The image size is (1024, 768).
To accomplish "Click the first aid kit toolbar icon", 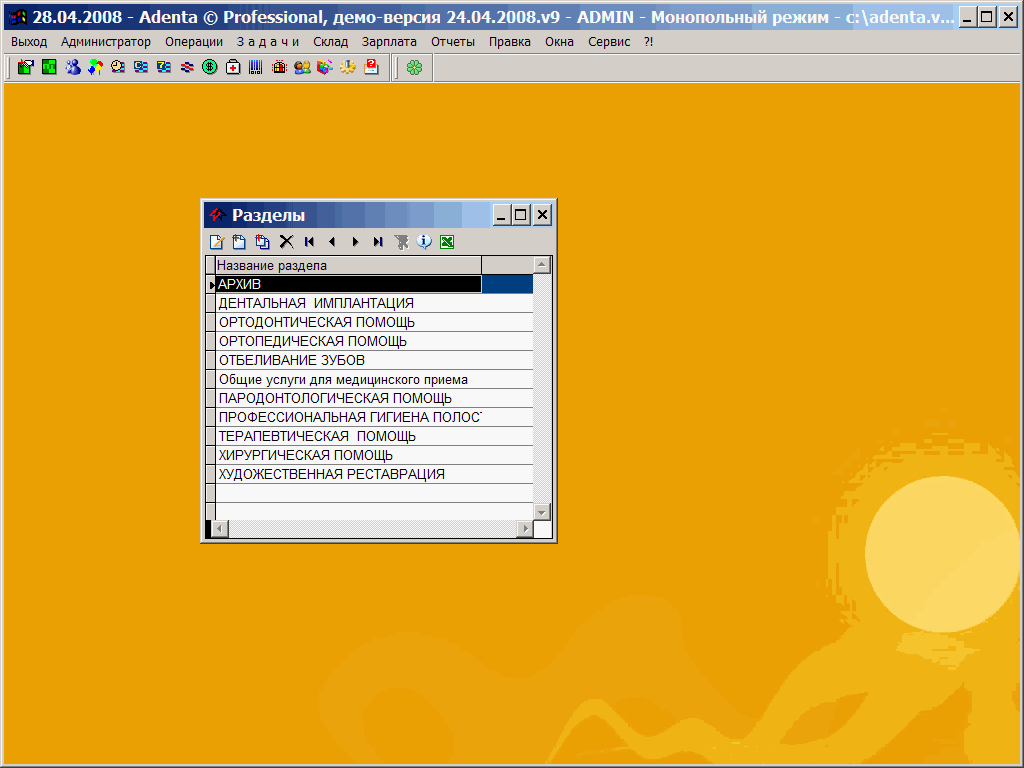I will point(233,67).
